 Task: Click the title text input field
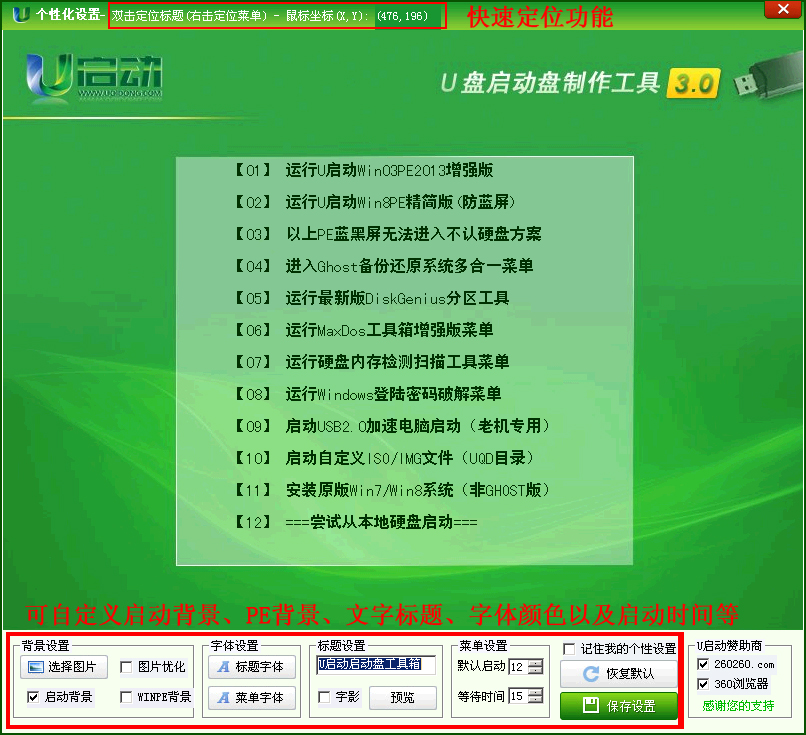click(x=376, y=665)
